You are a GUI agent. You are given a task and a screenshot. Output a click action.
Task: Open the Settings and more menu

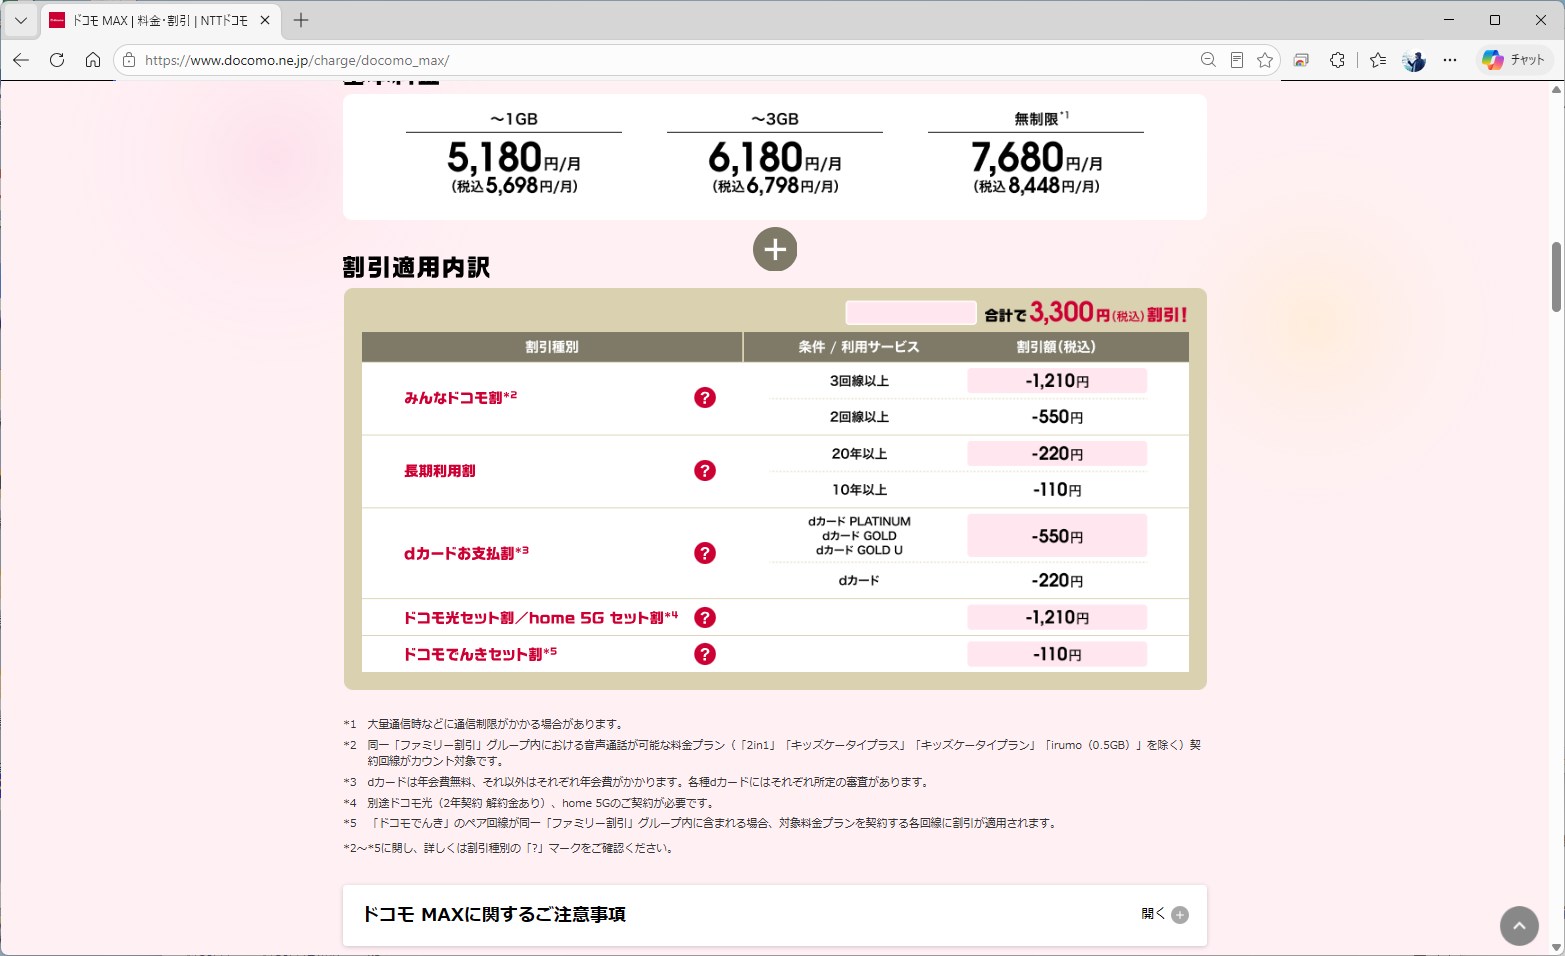(1450, 60)
